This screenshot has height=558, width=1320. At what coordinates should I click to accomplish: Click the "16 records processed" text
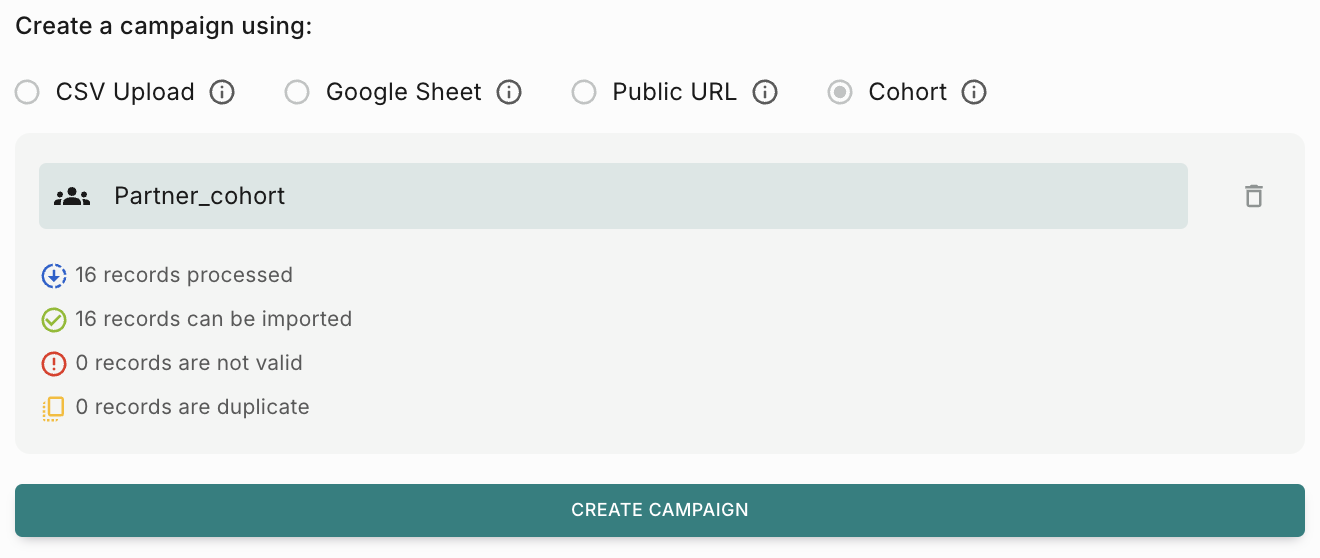click(x=184, y=275)
